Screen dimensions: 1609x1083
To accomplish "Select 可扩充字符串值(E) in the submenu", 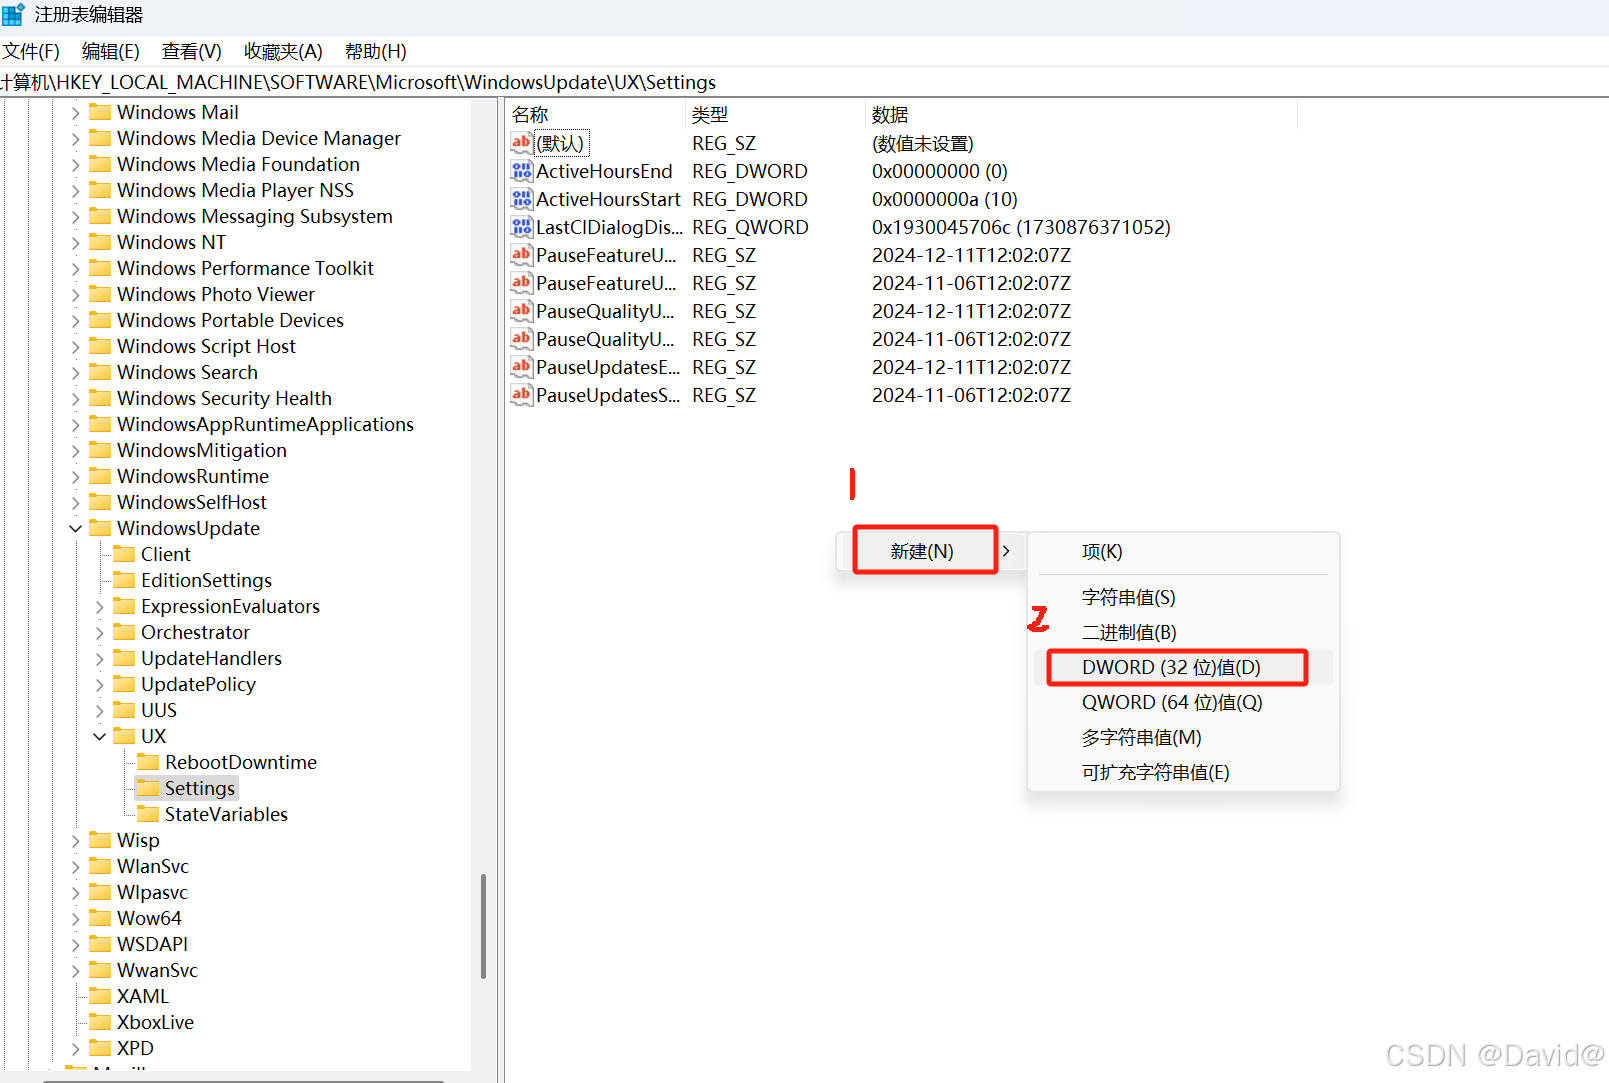I will point(1183,772).
